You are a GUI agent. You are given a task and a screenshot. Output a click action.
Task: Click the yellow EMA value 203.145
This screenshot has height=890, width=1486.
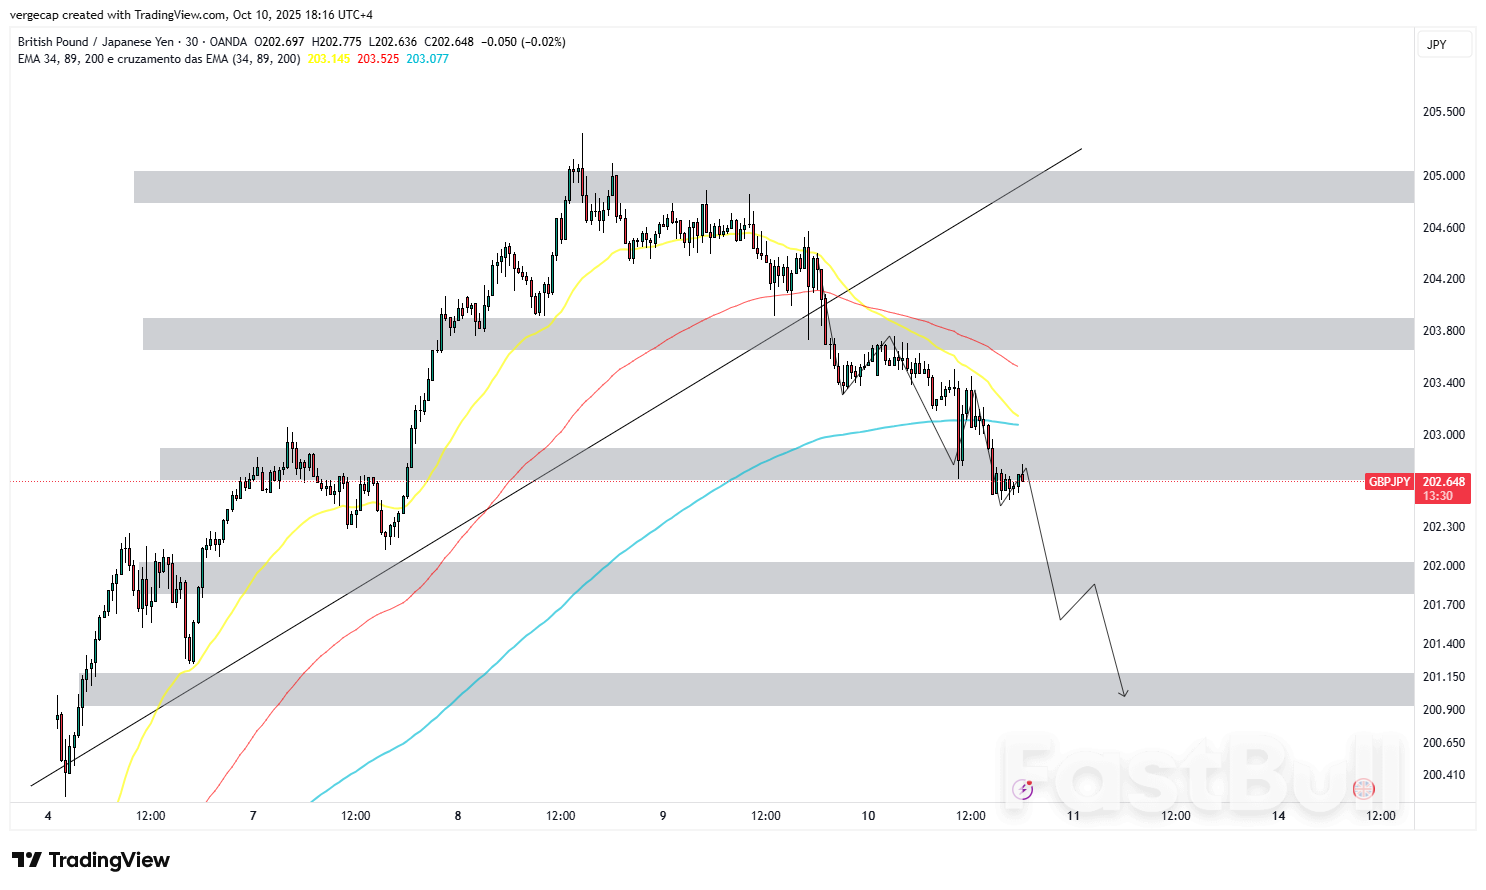coord(329,59)
